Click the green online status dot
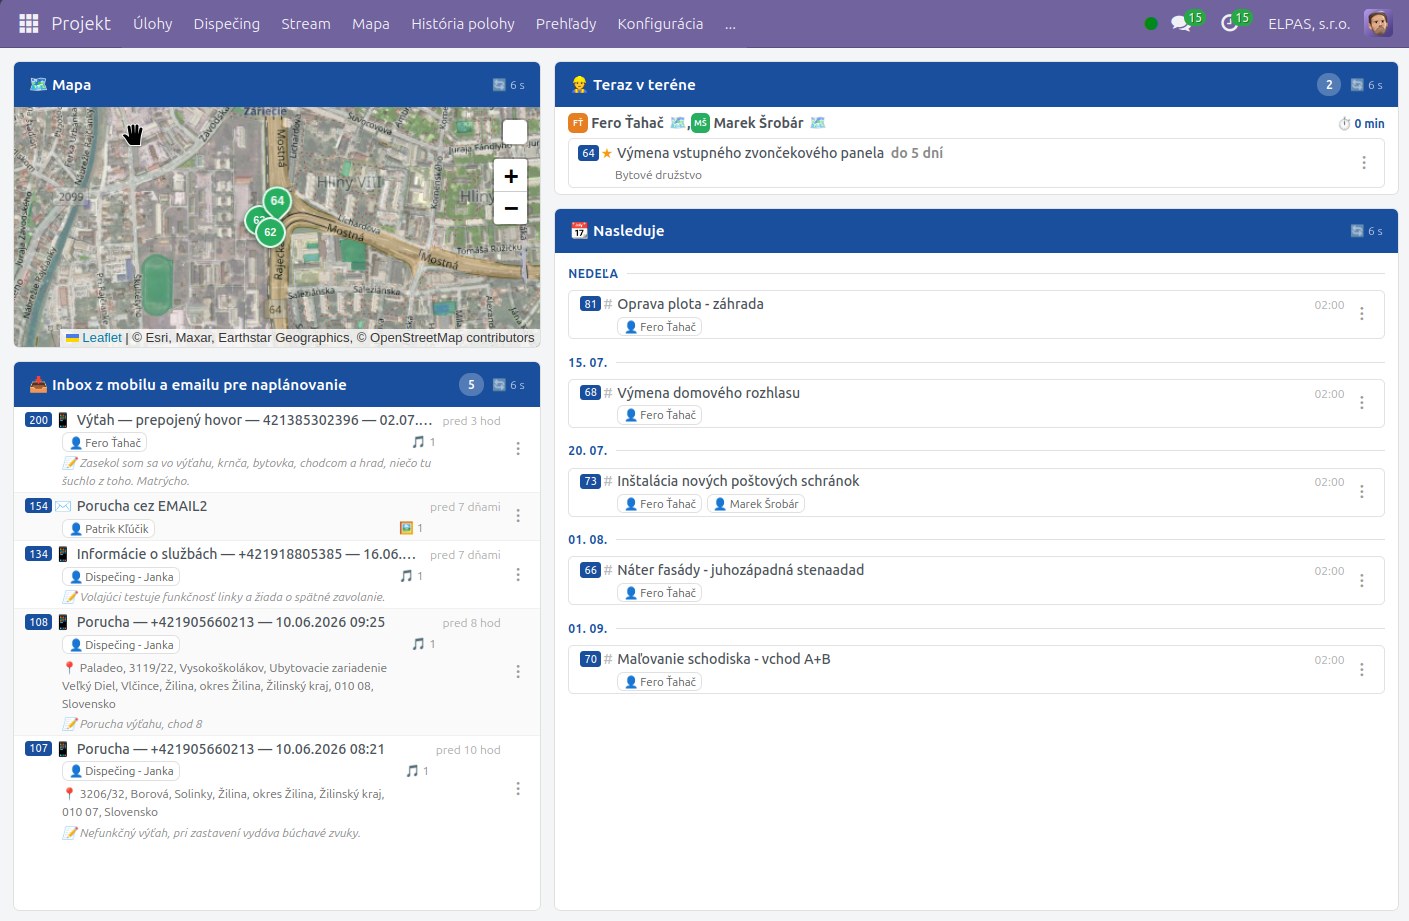The width and height of the screenshot is (1409, 921). (1151, 23)
